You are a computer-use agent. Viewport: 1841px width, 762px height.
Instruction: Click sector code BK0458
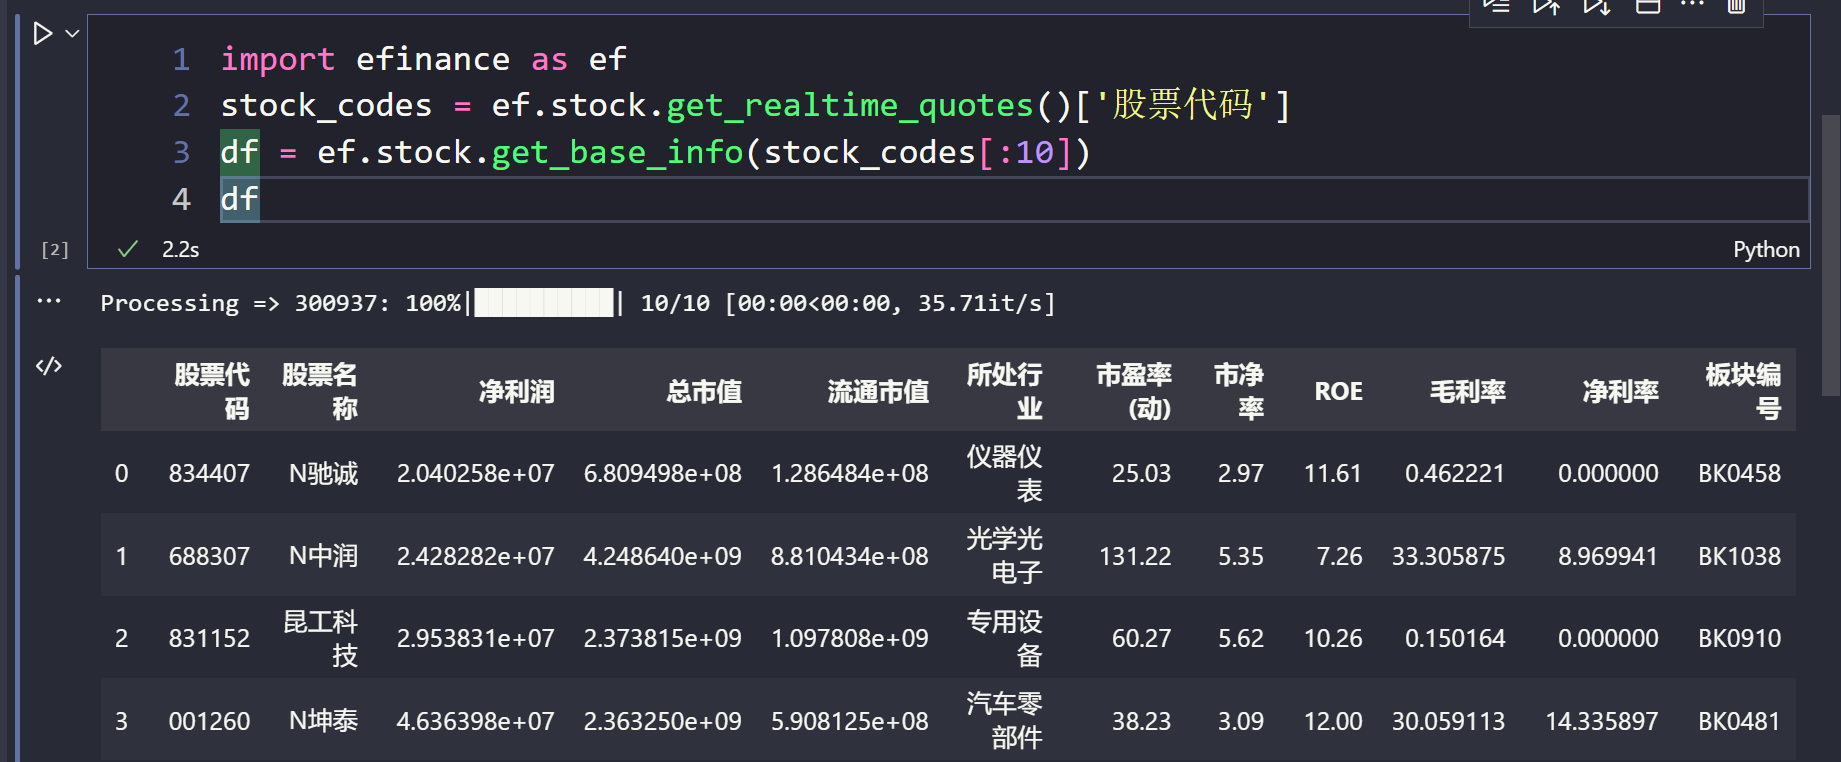(1739, 474)
